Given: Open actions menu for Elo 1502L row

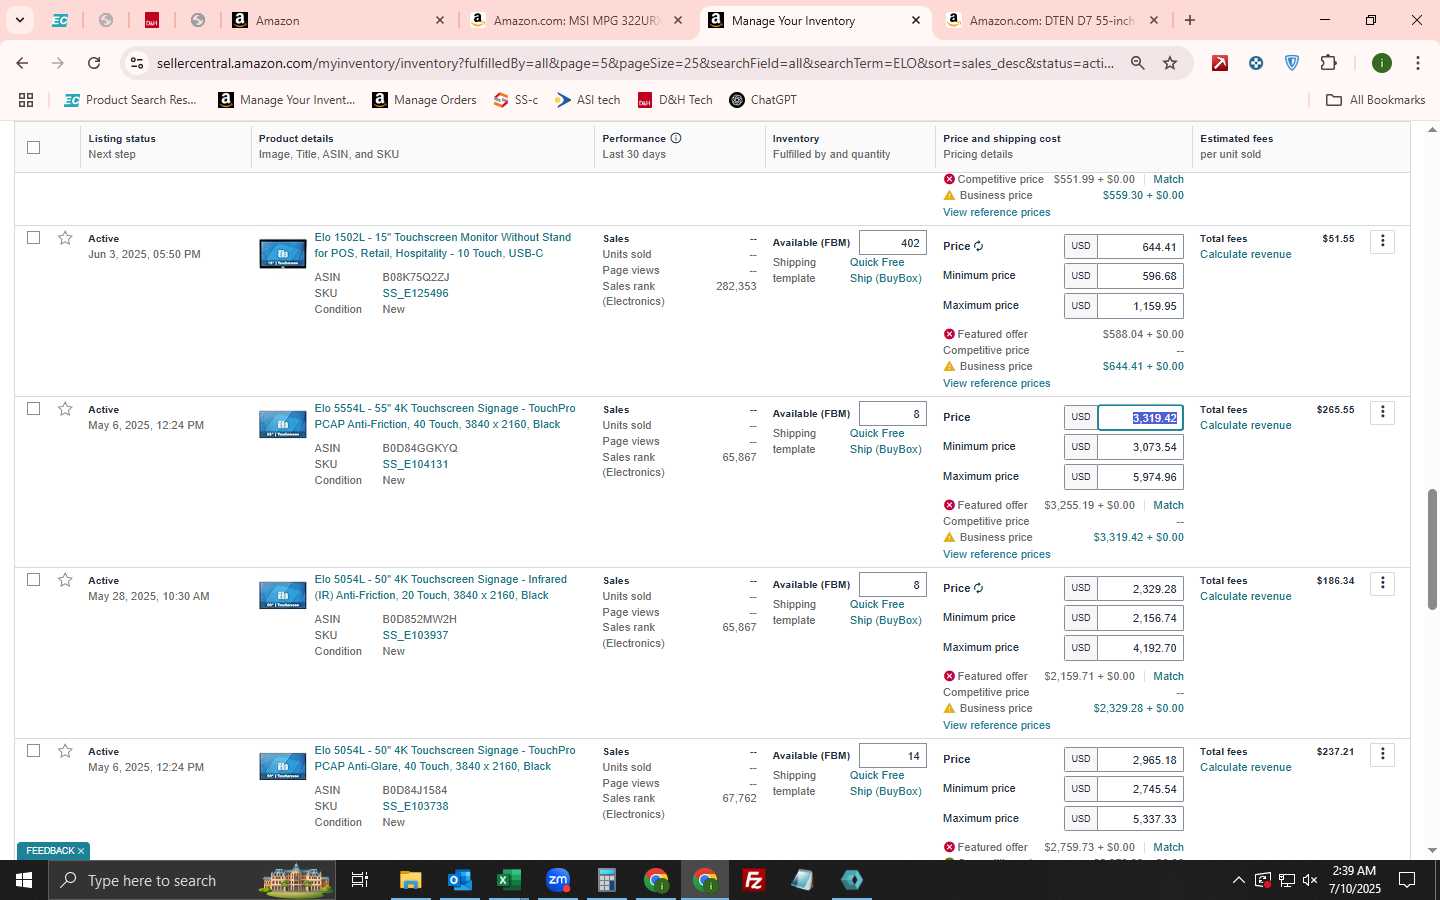Looking at the screenshot, I should coord(1382,241).
